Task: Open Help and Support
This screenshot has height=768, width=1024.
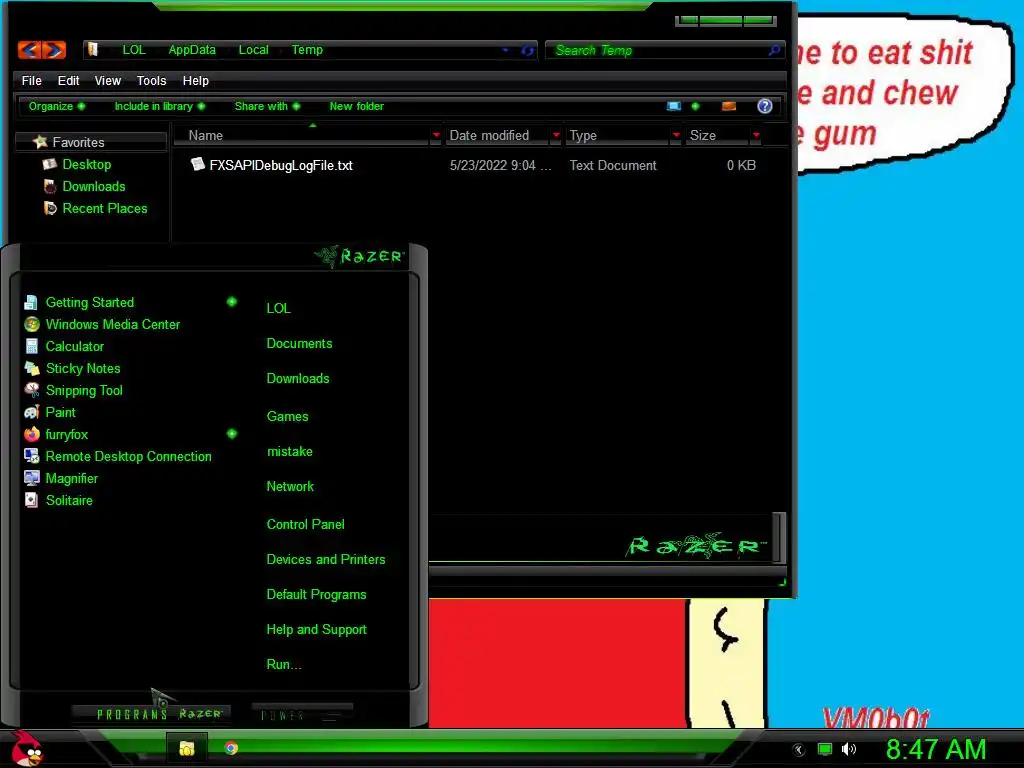Action: coord(316,630)
